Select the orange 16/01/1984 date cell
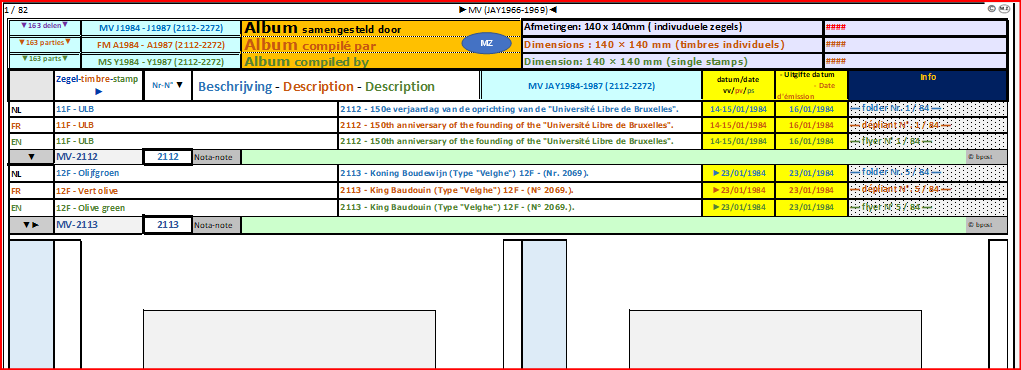1021x370 pixels. coord(811,125)
